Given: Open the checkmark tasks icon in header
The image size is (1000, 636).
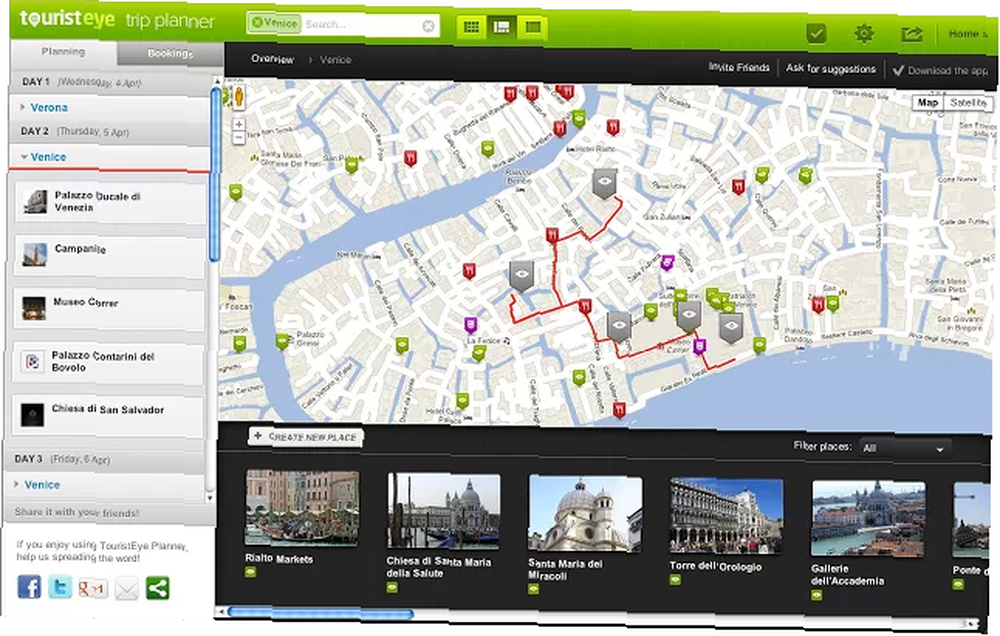Looking at the screenshot, I should tap(816, 33).
